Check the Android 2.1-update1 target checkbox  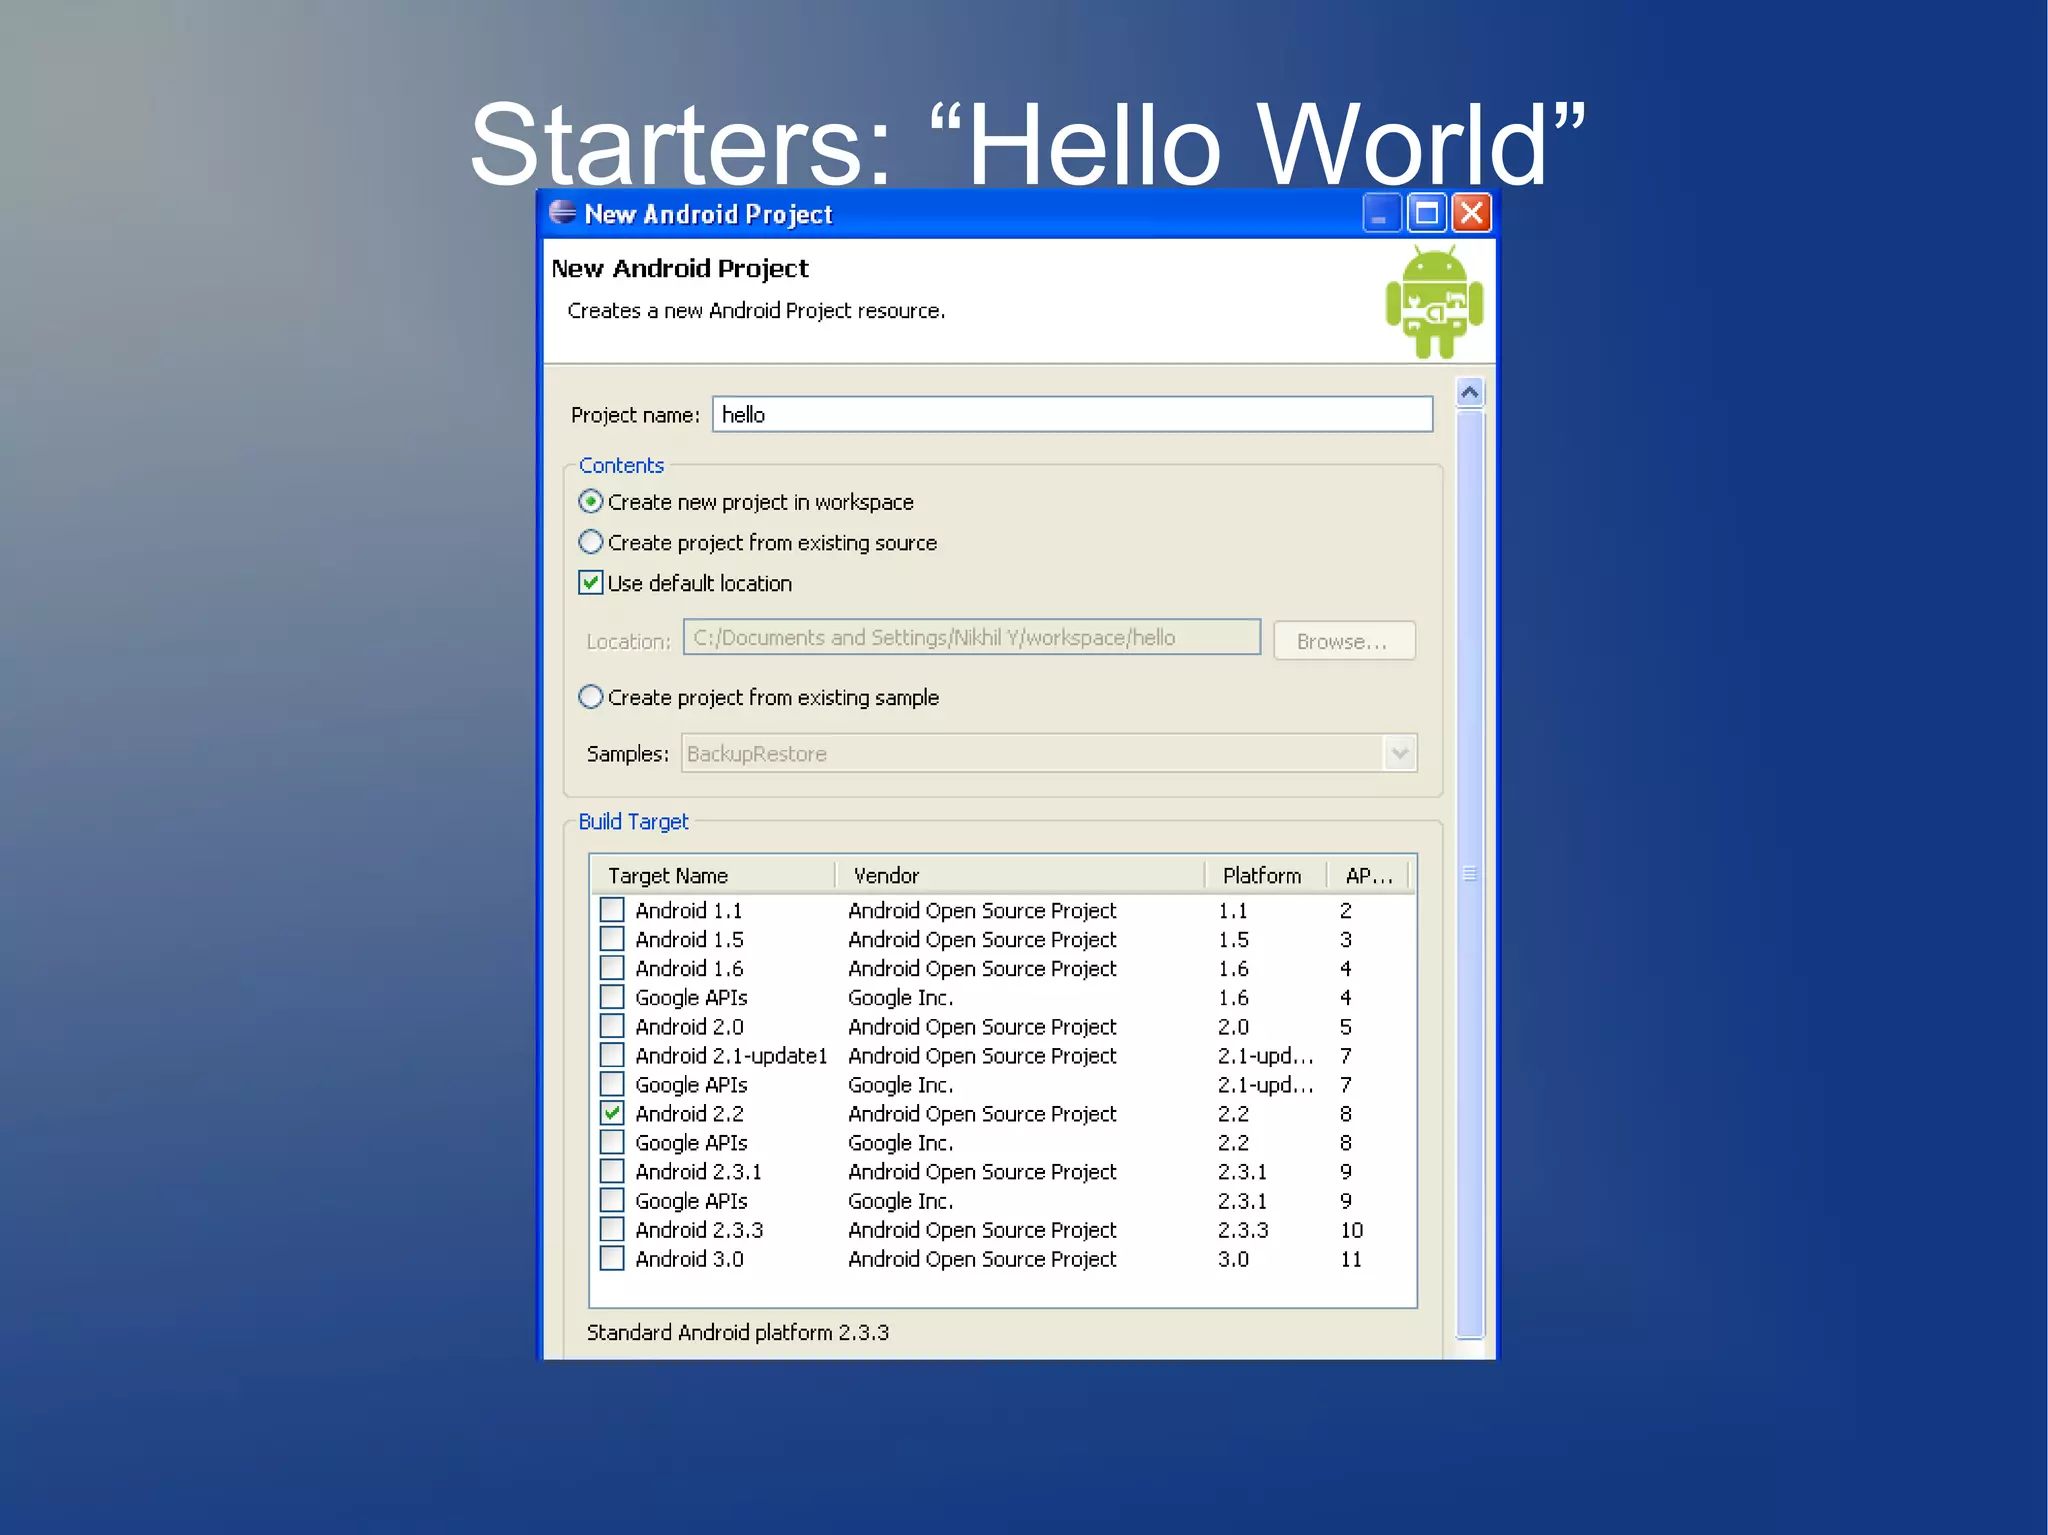click(x=612, y=1055)
